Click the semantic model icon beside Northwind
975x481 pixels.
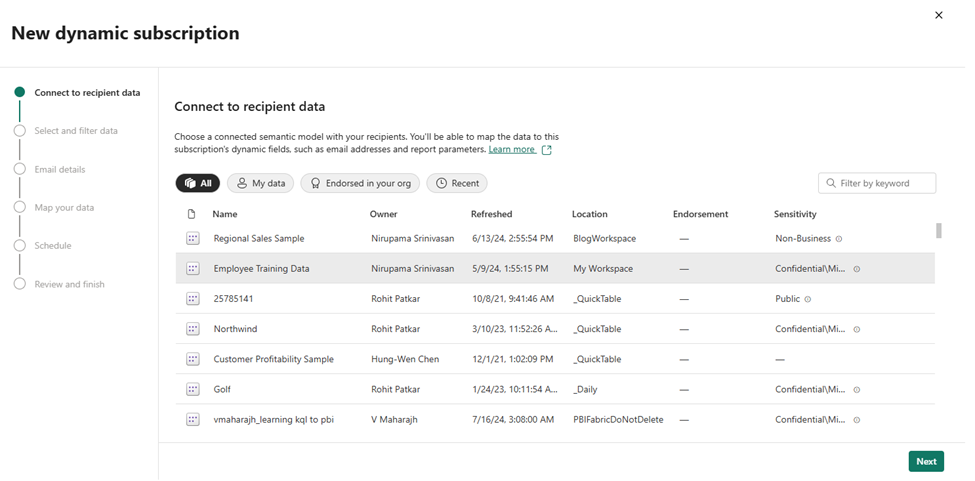pos(193,329)
